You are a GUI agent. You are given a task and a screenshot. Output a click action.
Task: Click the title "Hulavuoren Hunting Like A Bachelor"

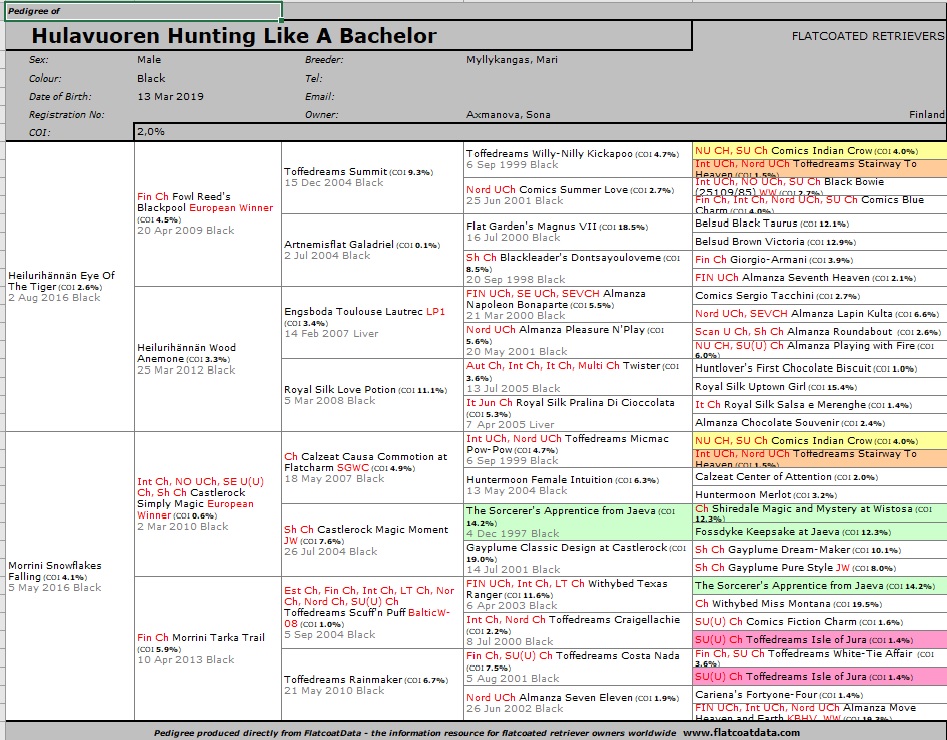[234, 36]
